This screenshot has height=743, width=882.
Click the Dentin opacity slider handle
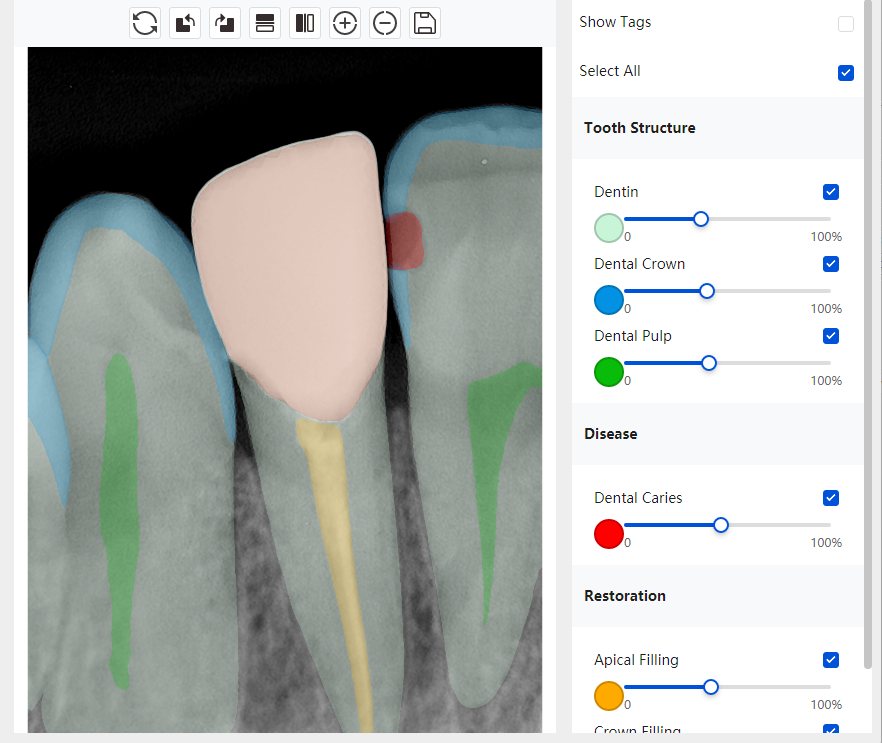(701, 219)
